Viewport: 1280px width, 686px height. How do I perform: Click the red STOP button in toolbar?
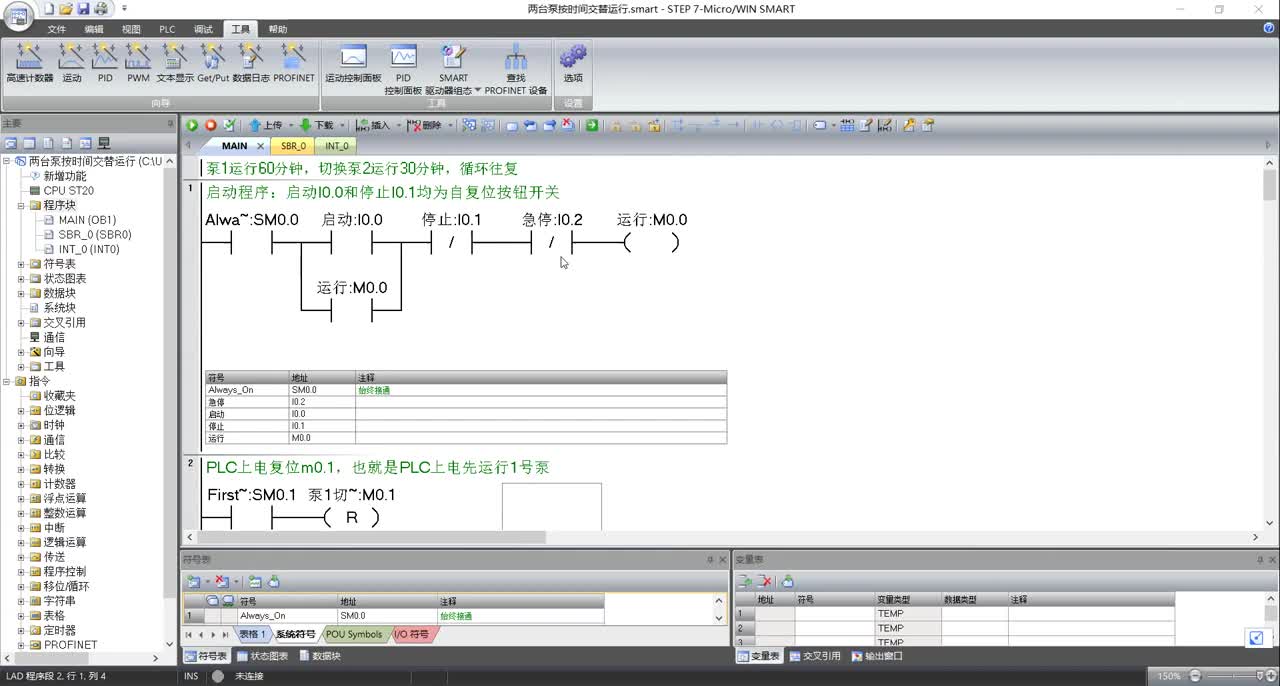[x=211, y=125]
